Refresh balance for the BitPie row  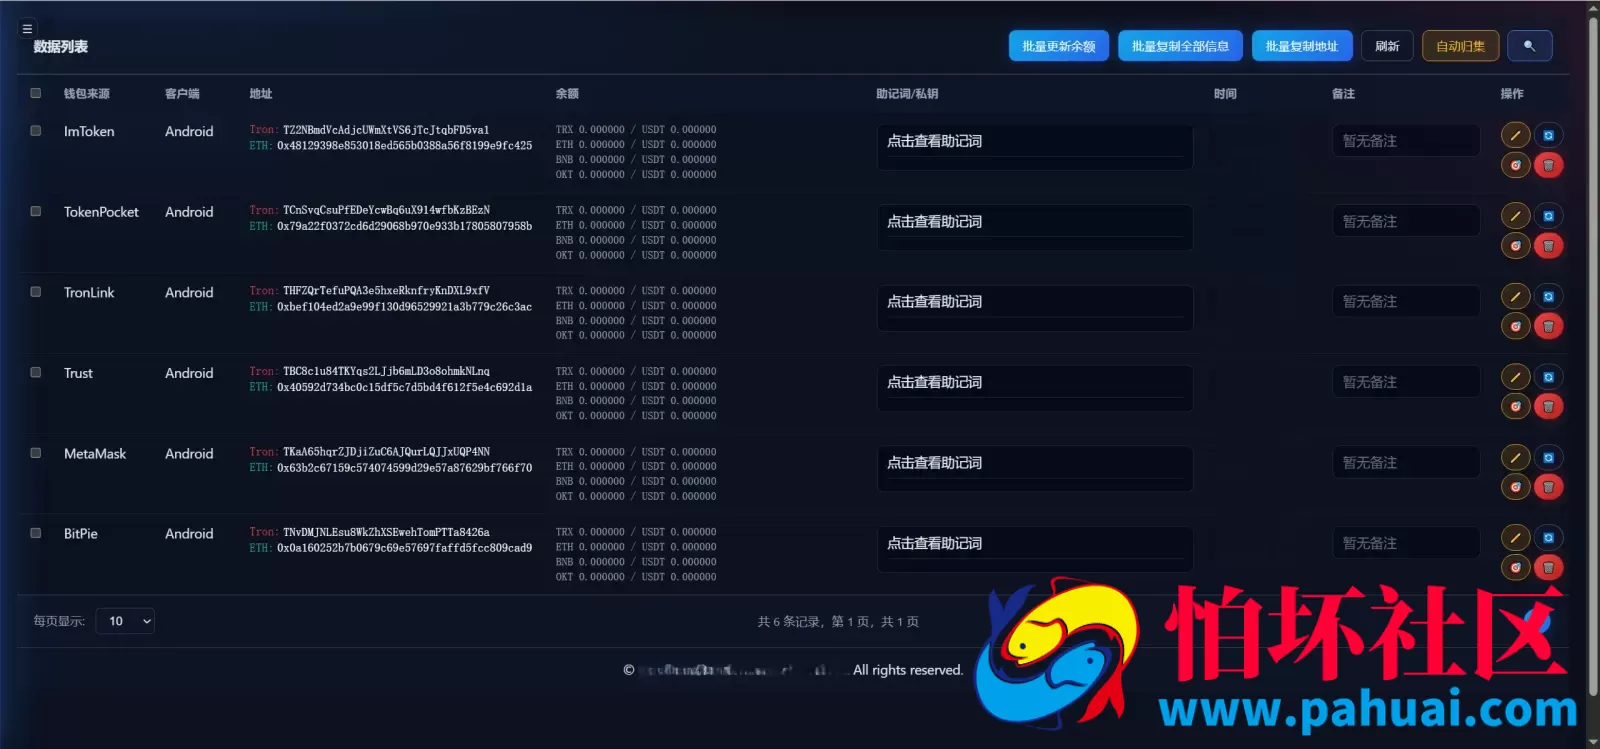pyautogui.click(x=1548, y=538)
